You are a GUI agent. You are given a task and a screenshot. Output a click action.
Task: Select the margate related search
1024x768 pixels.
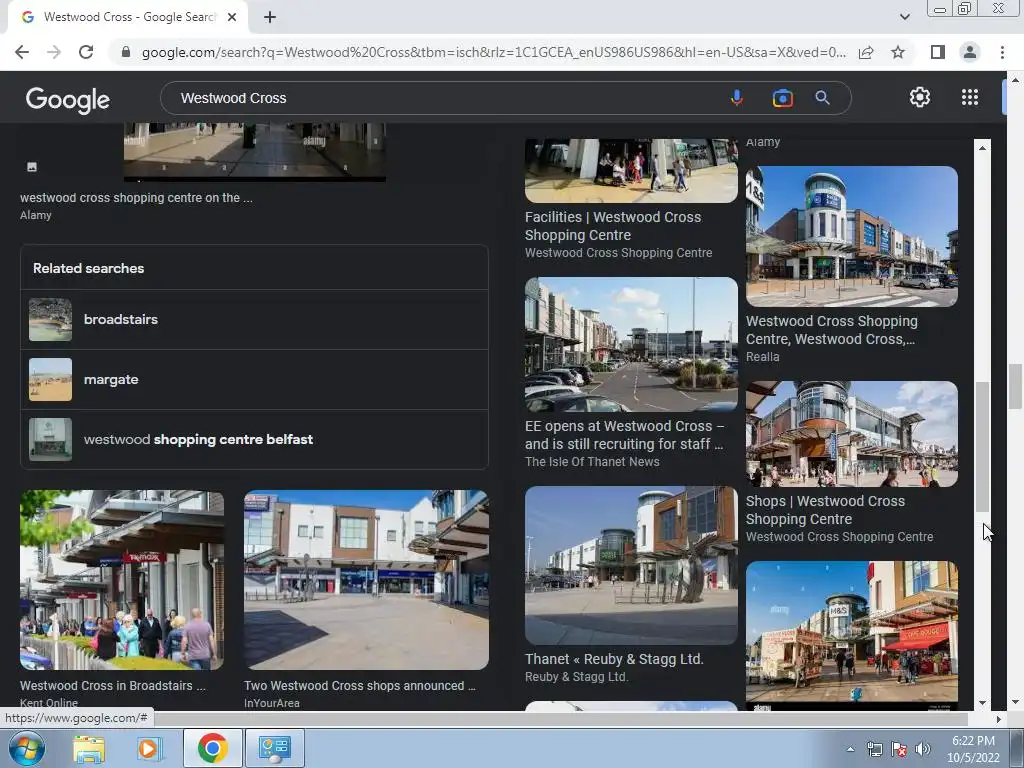click(254, 379)
